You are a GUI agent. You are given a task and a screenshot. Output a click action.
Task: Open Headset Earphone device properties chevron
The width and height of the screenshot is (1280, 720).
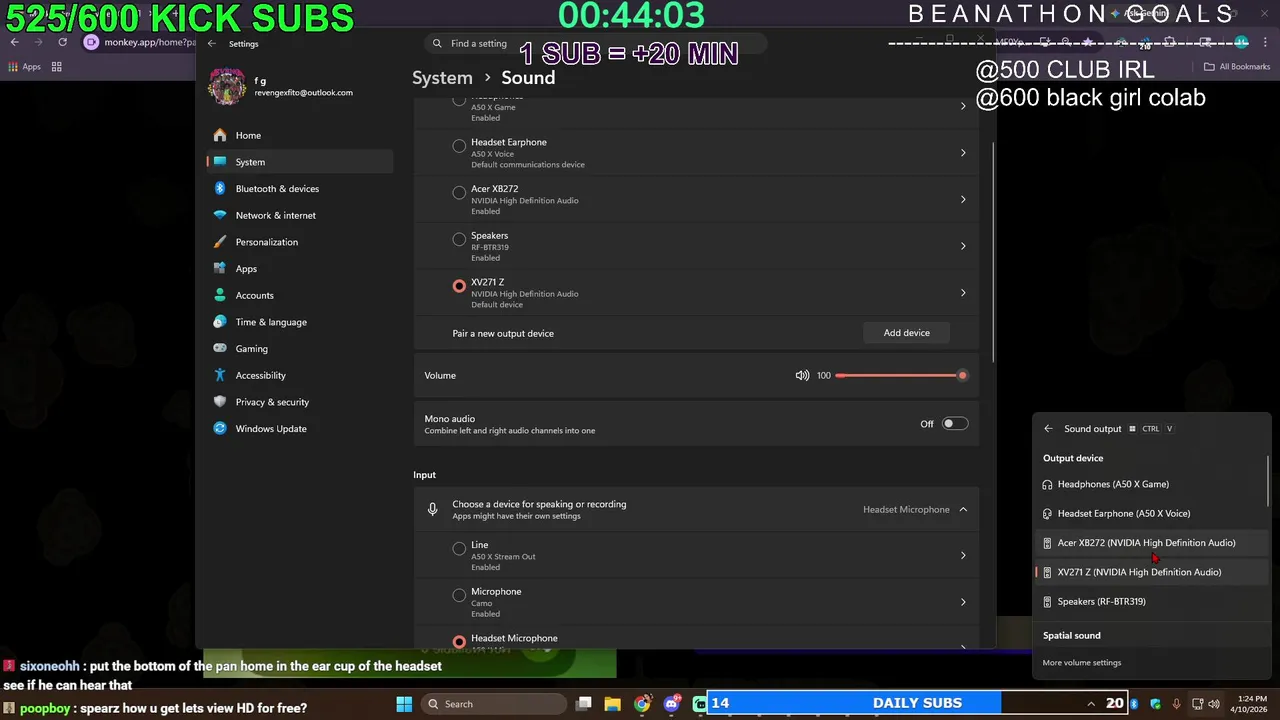[963, 153]
